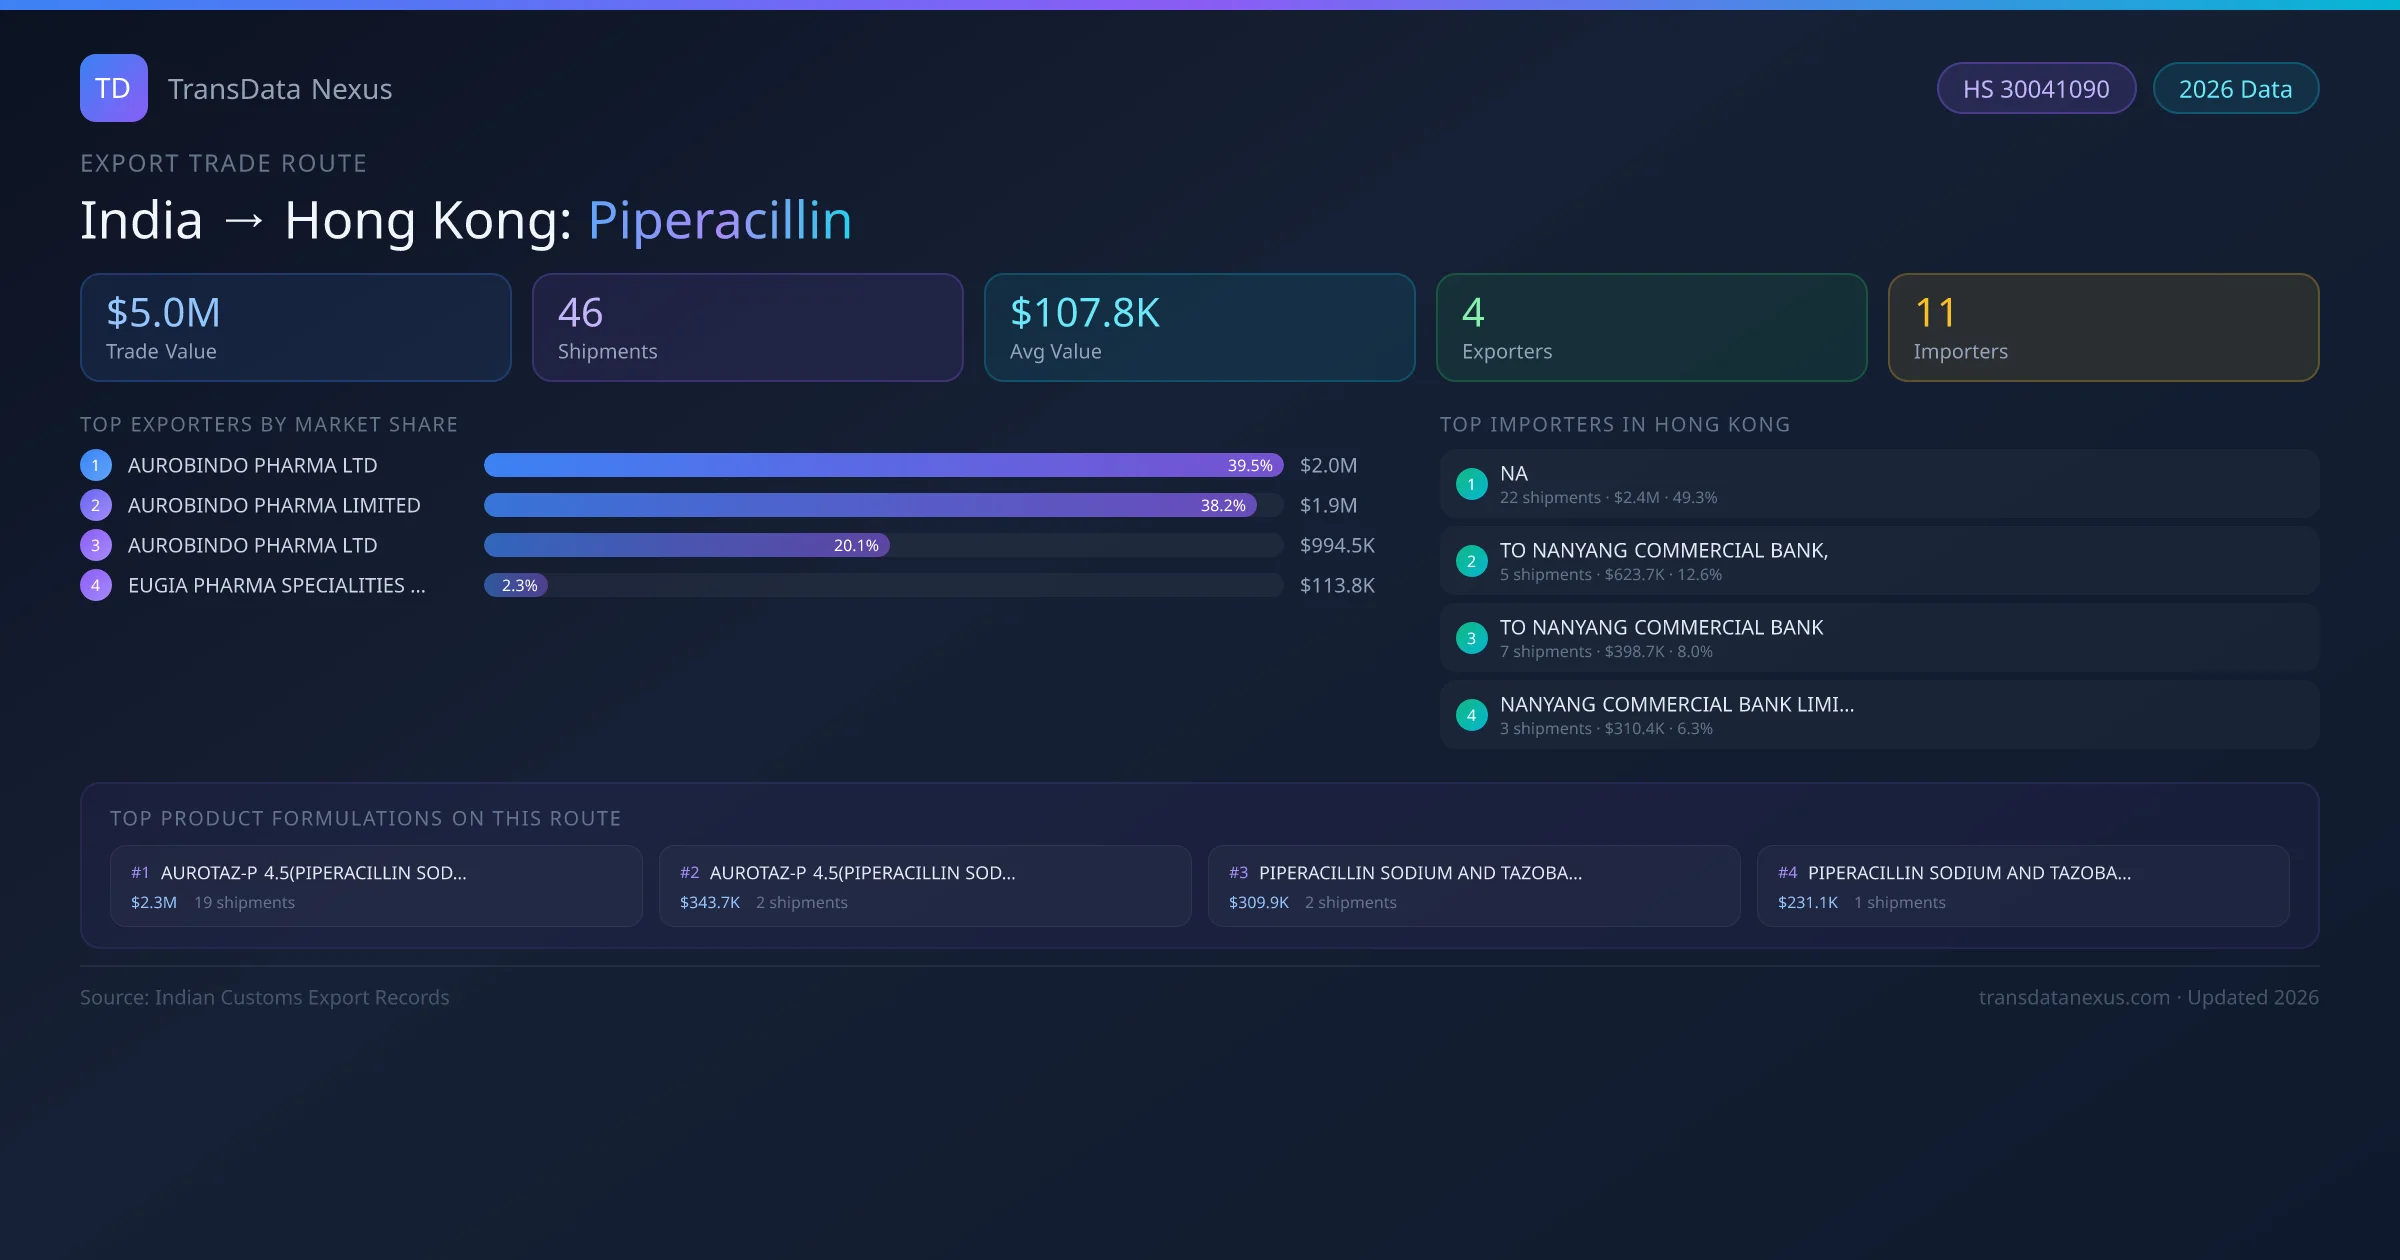
Task: Click the 11 Importers stat card
Action: (x=2103, y=327)
